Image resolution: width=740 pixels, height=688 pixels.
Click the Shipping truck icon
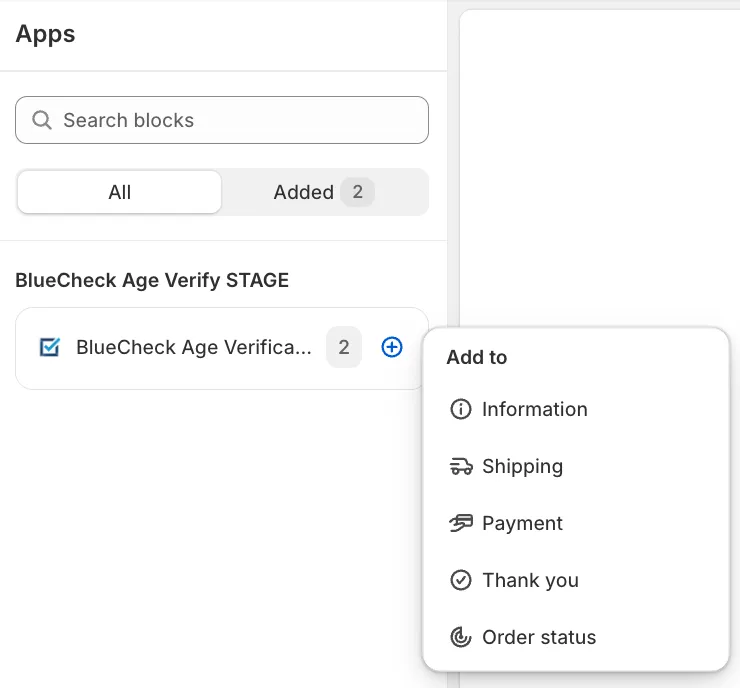[x=461, y=466]
